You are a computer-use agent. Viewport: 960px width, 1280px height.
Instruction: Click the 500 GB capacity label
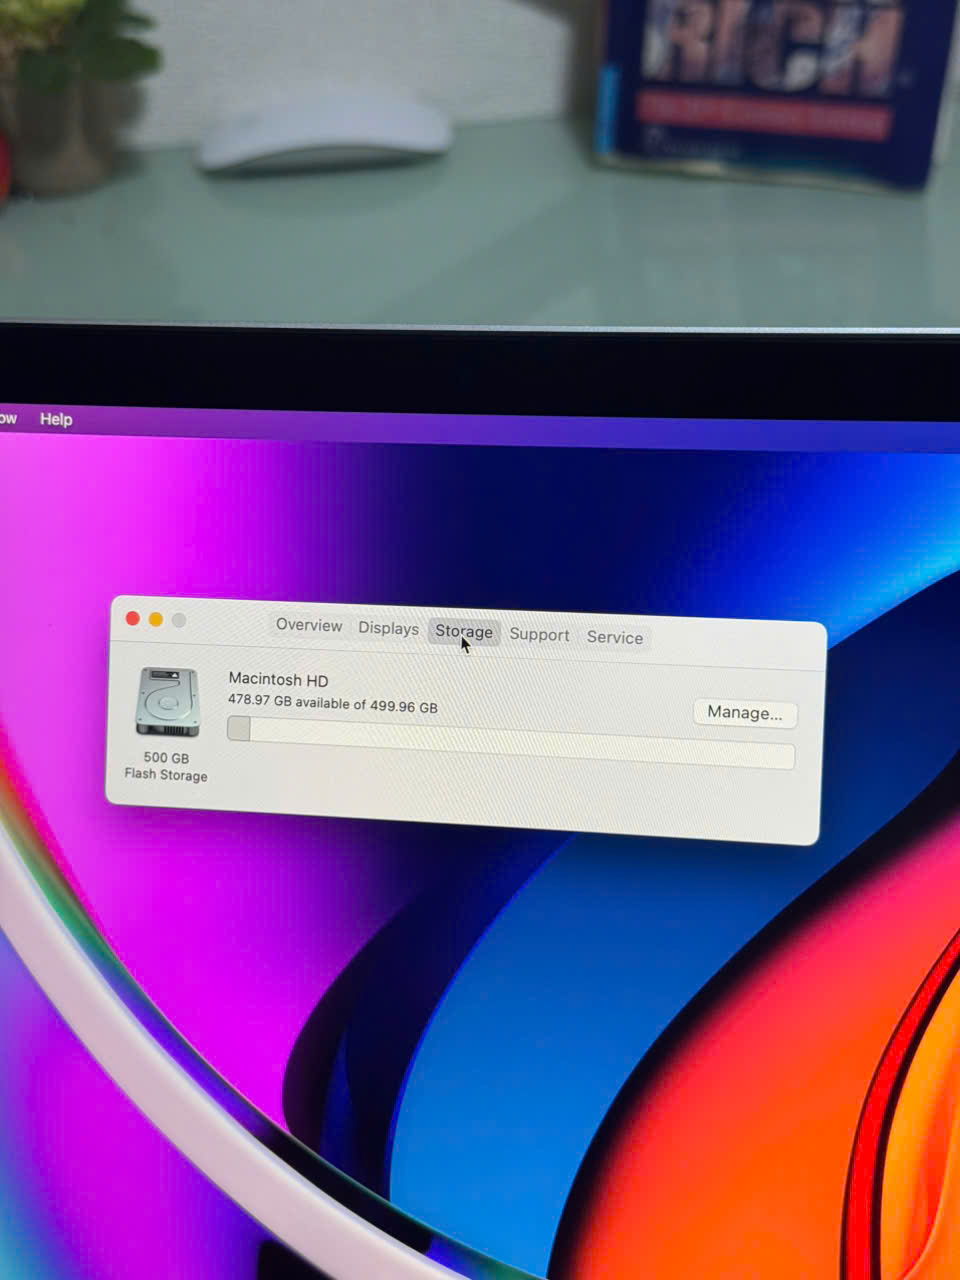tap(166, 758)
